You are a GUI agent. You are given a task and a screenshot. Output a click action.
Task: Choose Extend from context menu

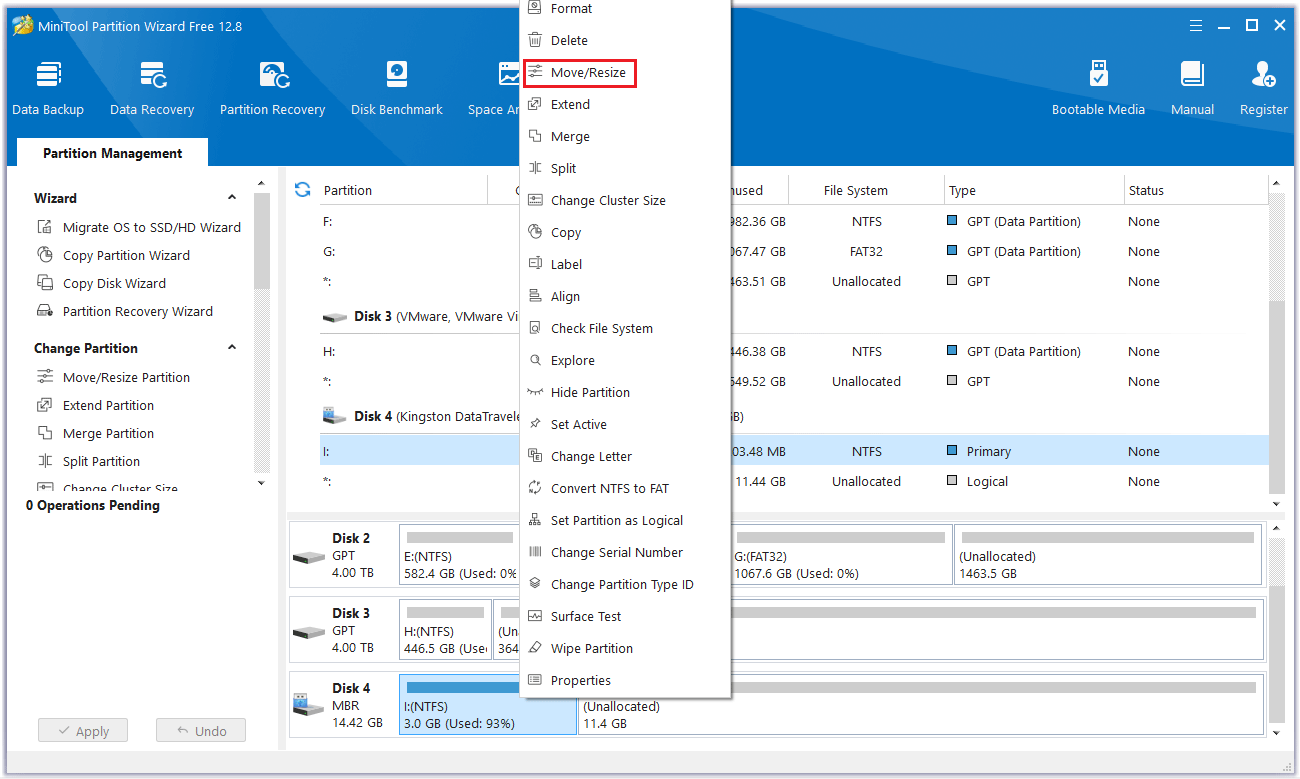coord(625,105)
